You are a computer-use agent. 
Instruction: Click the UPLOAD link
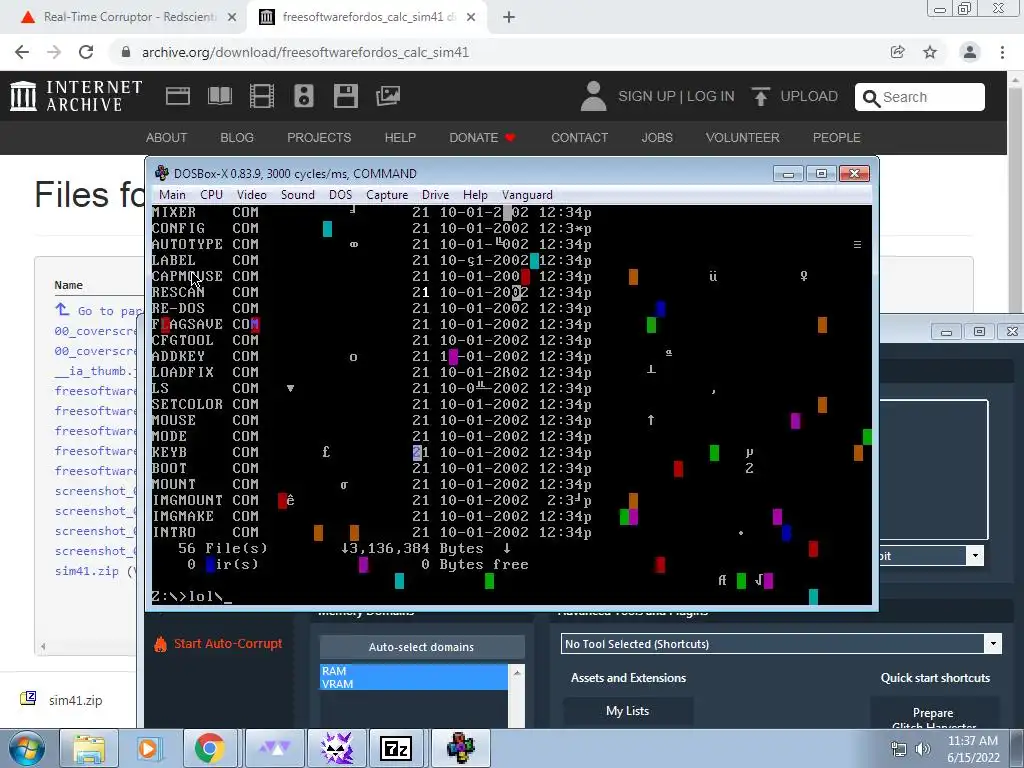808,97
